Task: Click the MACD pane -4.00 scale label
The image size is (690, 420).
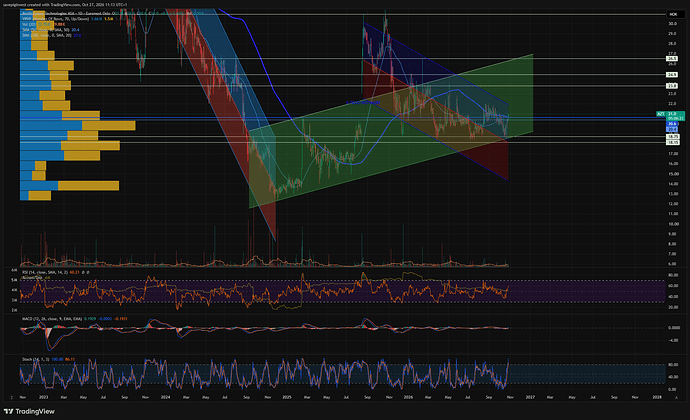Action: click(673, 340)
